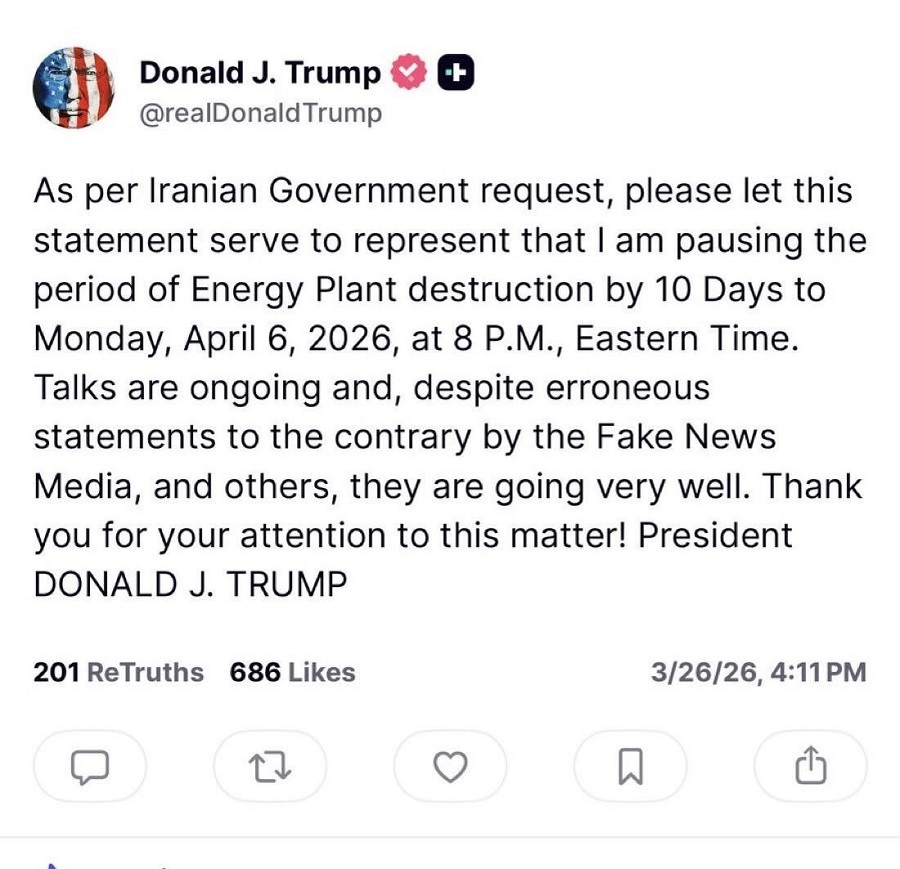
Task: Reply to the post via the comment icon
Action: [x=90, y=766]
